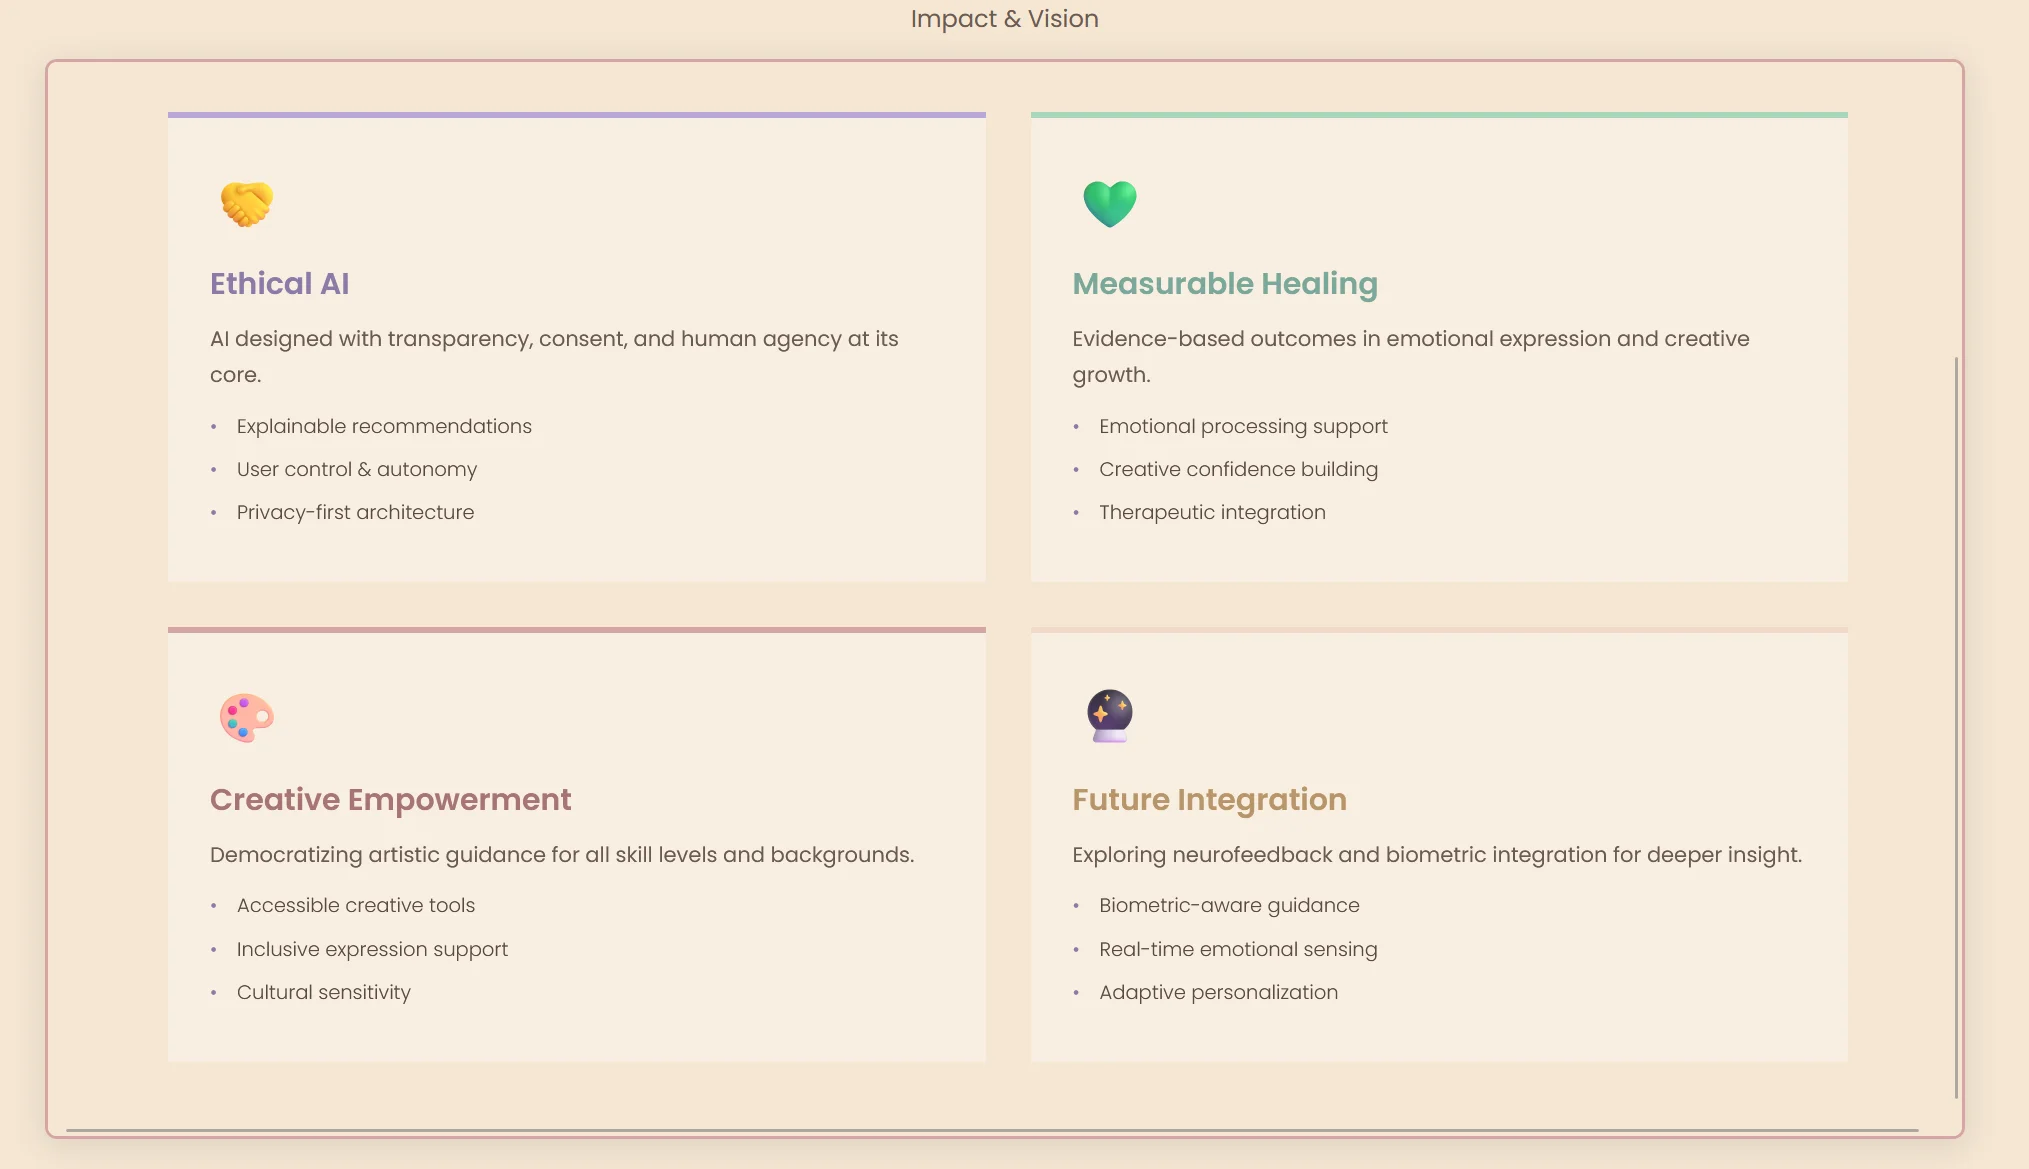The width and height of the screenshot is (2029, 1169).
Task: Select the Explainable recommendations list item
Action: pyautogui.click(x=384, y=427)
